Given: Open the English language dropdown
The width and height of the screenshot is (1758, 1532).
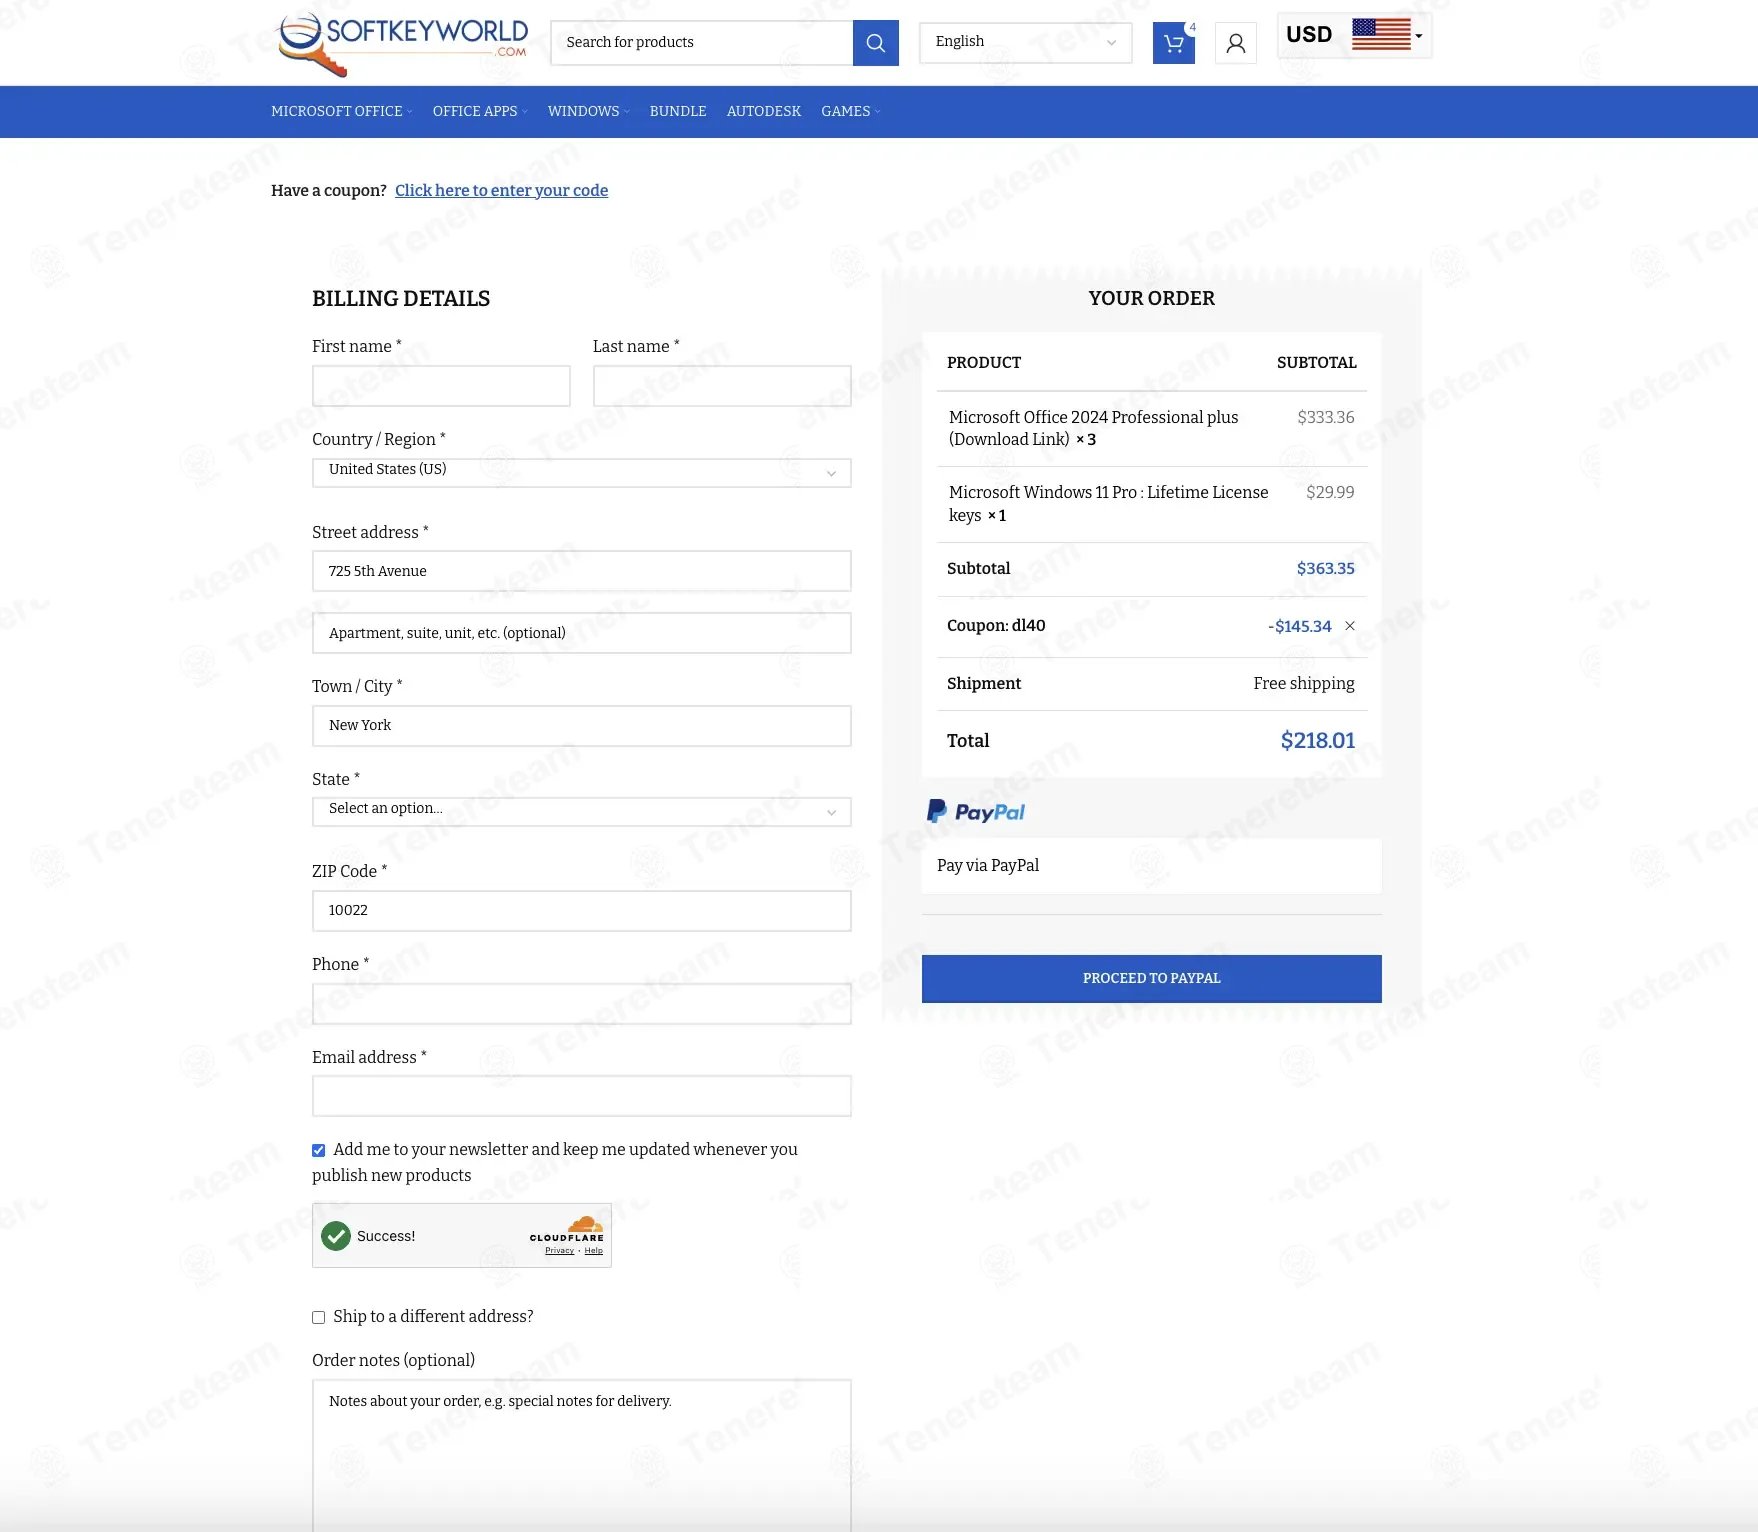Looking at the screenshot, I should (x=1026, y=42).
